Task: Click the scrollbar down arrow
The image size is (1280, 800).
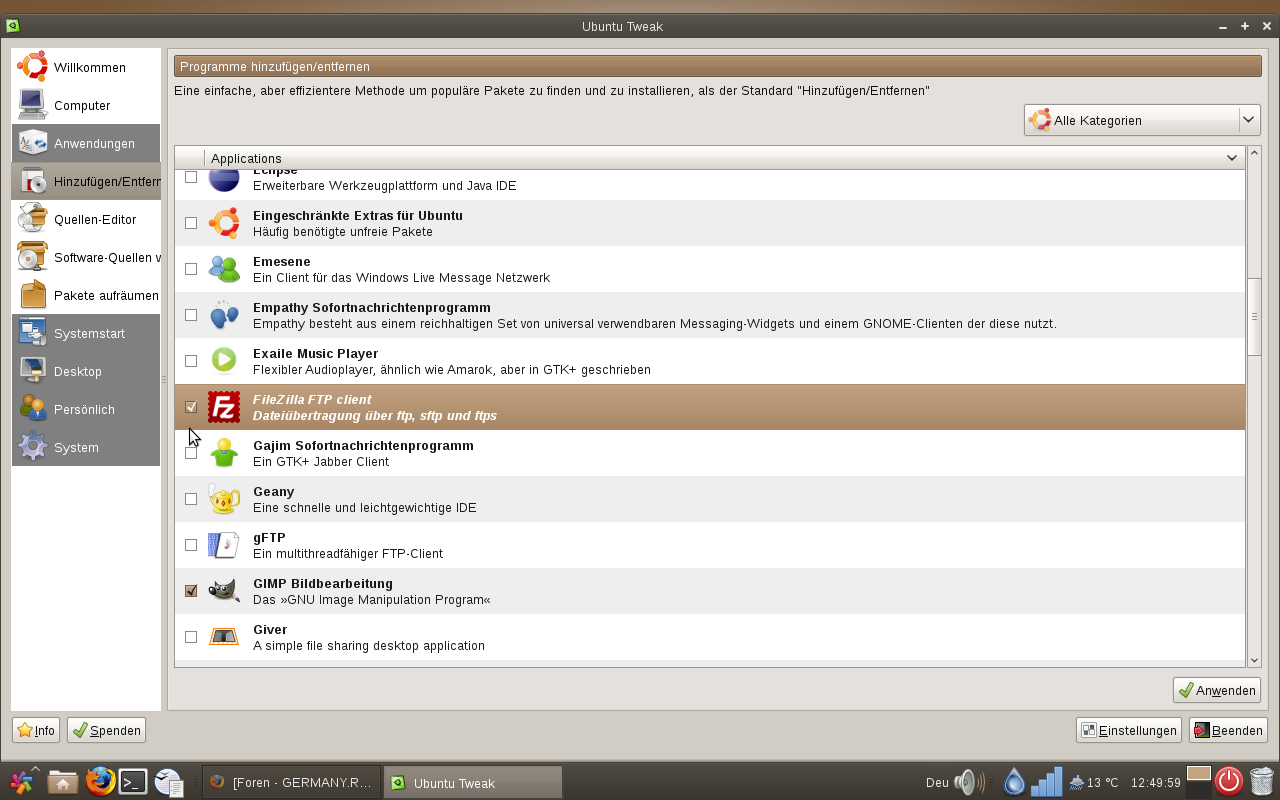Action: coord(1254,660)
